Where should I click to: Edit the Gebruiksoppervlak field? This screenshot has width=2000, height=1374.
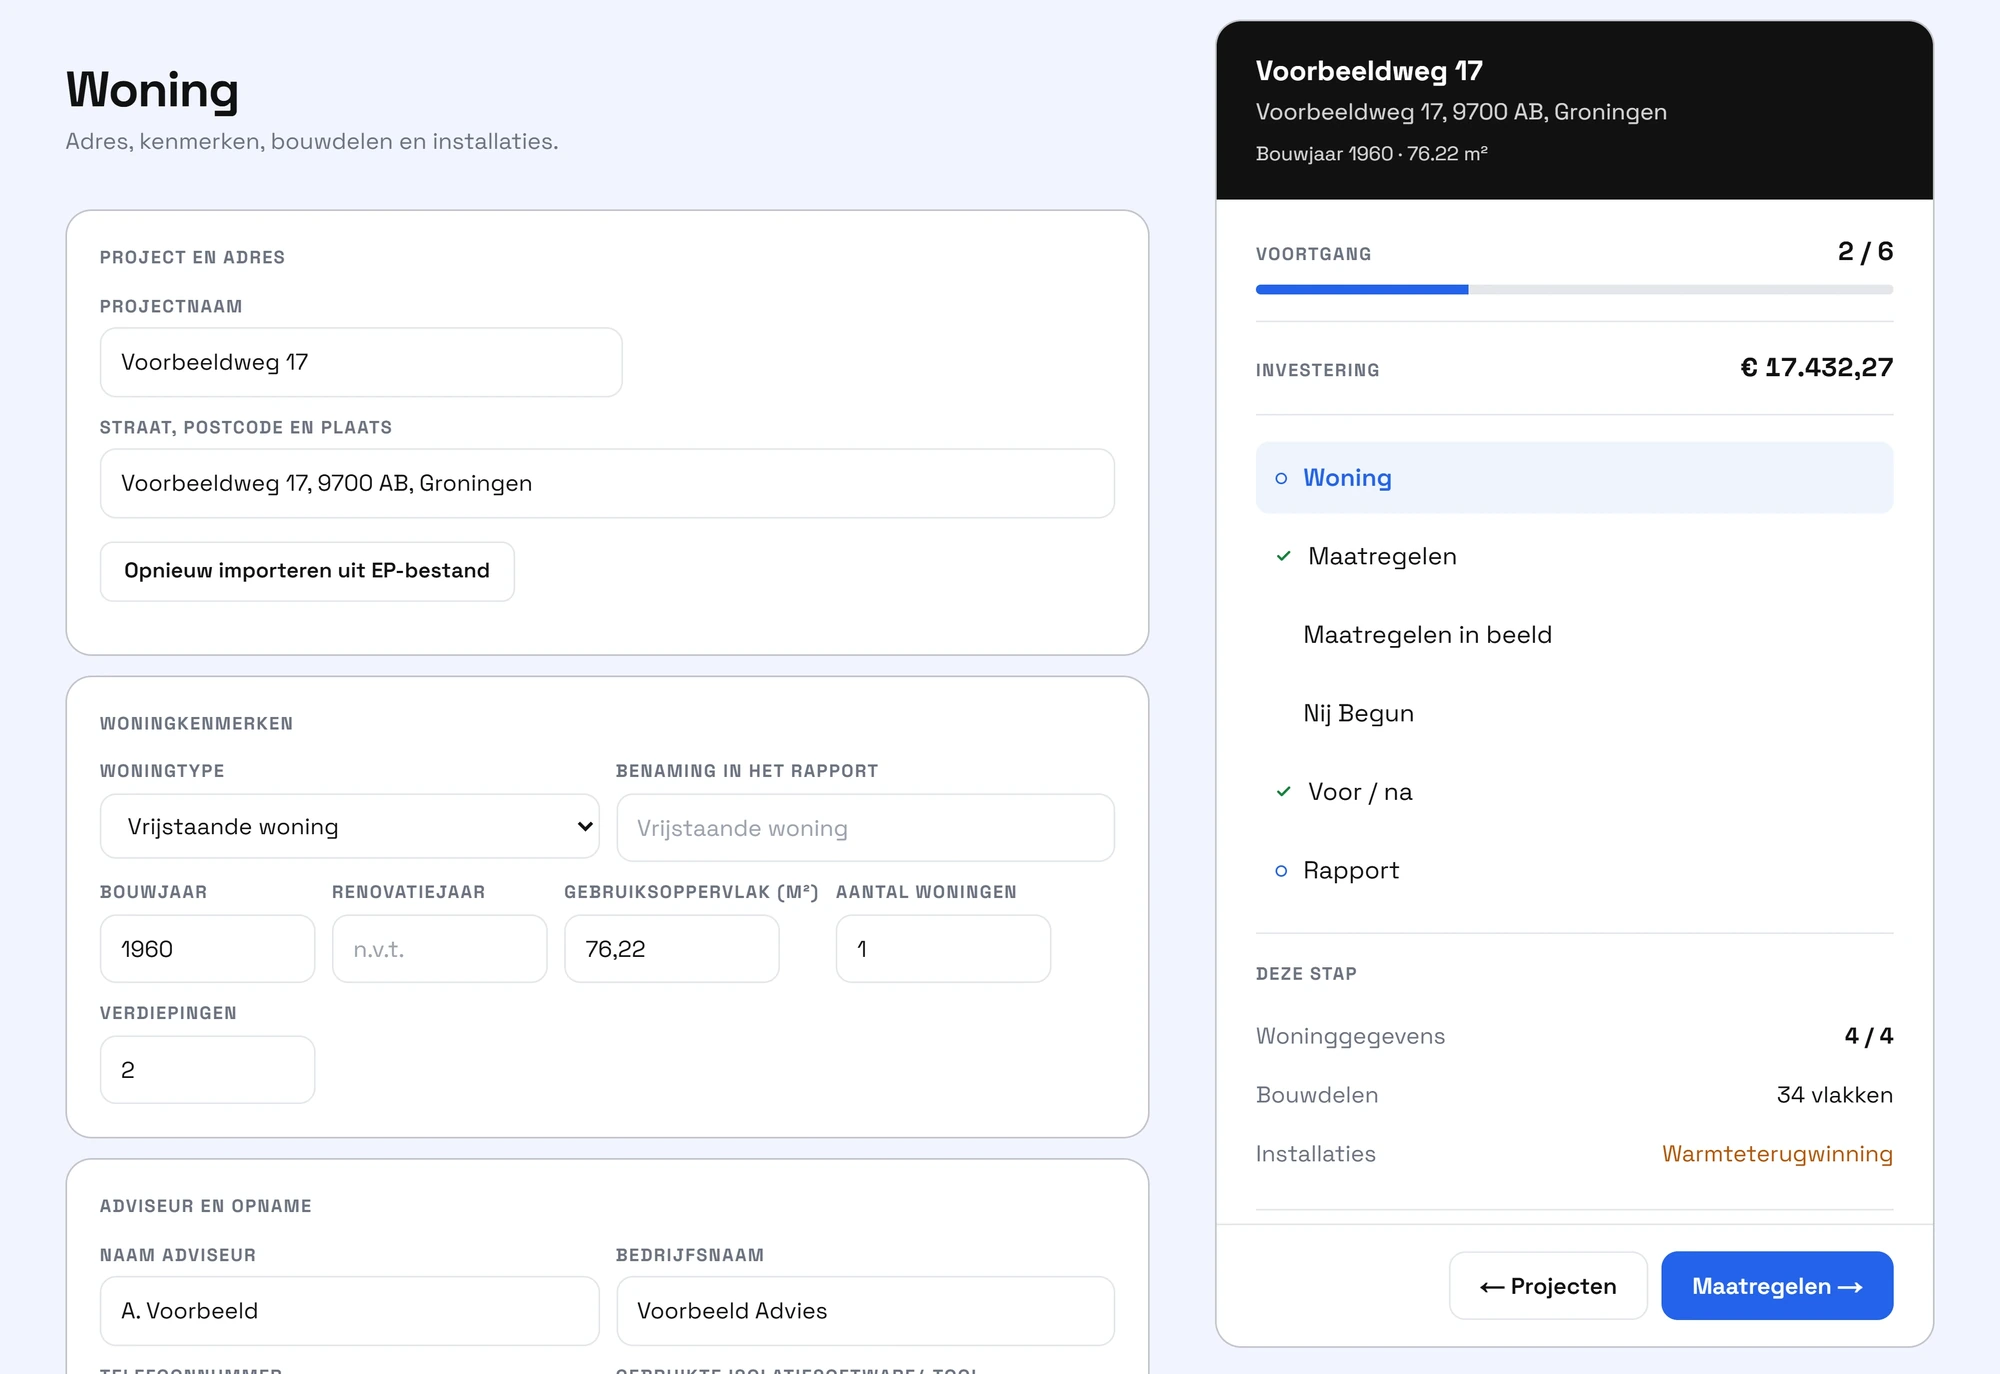(x=671, y=949)
